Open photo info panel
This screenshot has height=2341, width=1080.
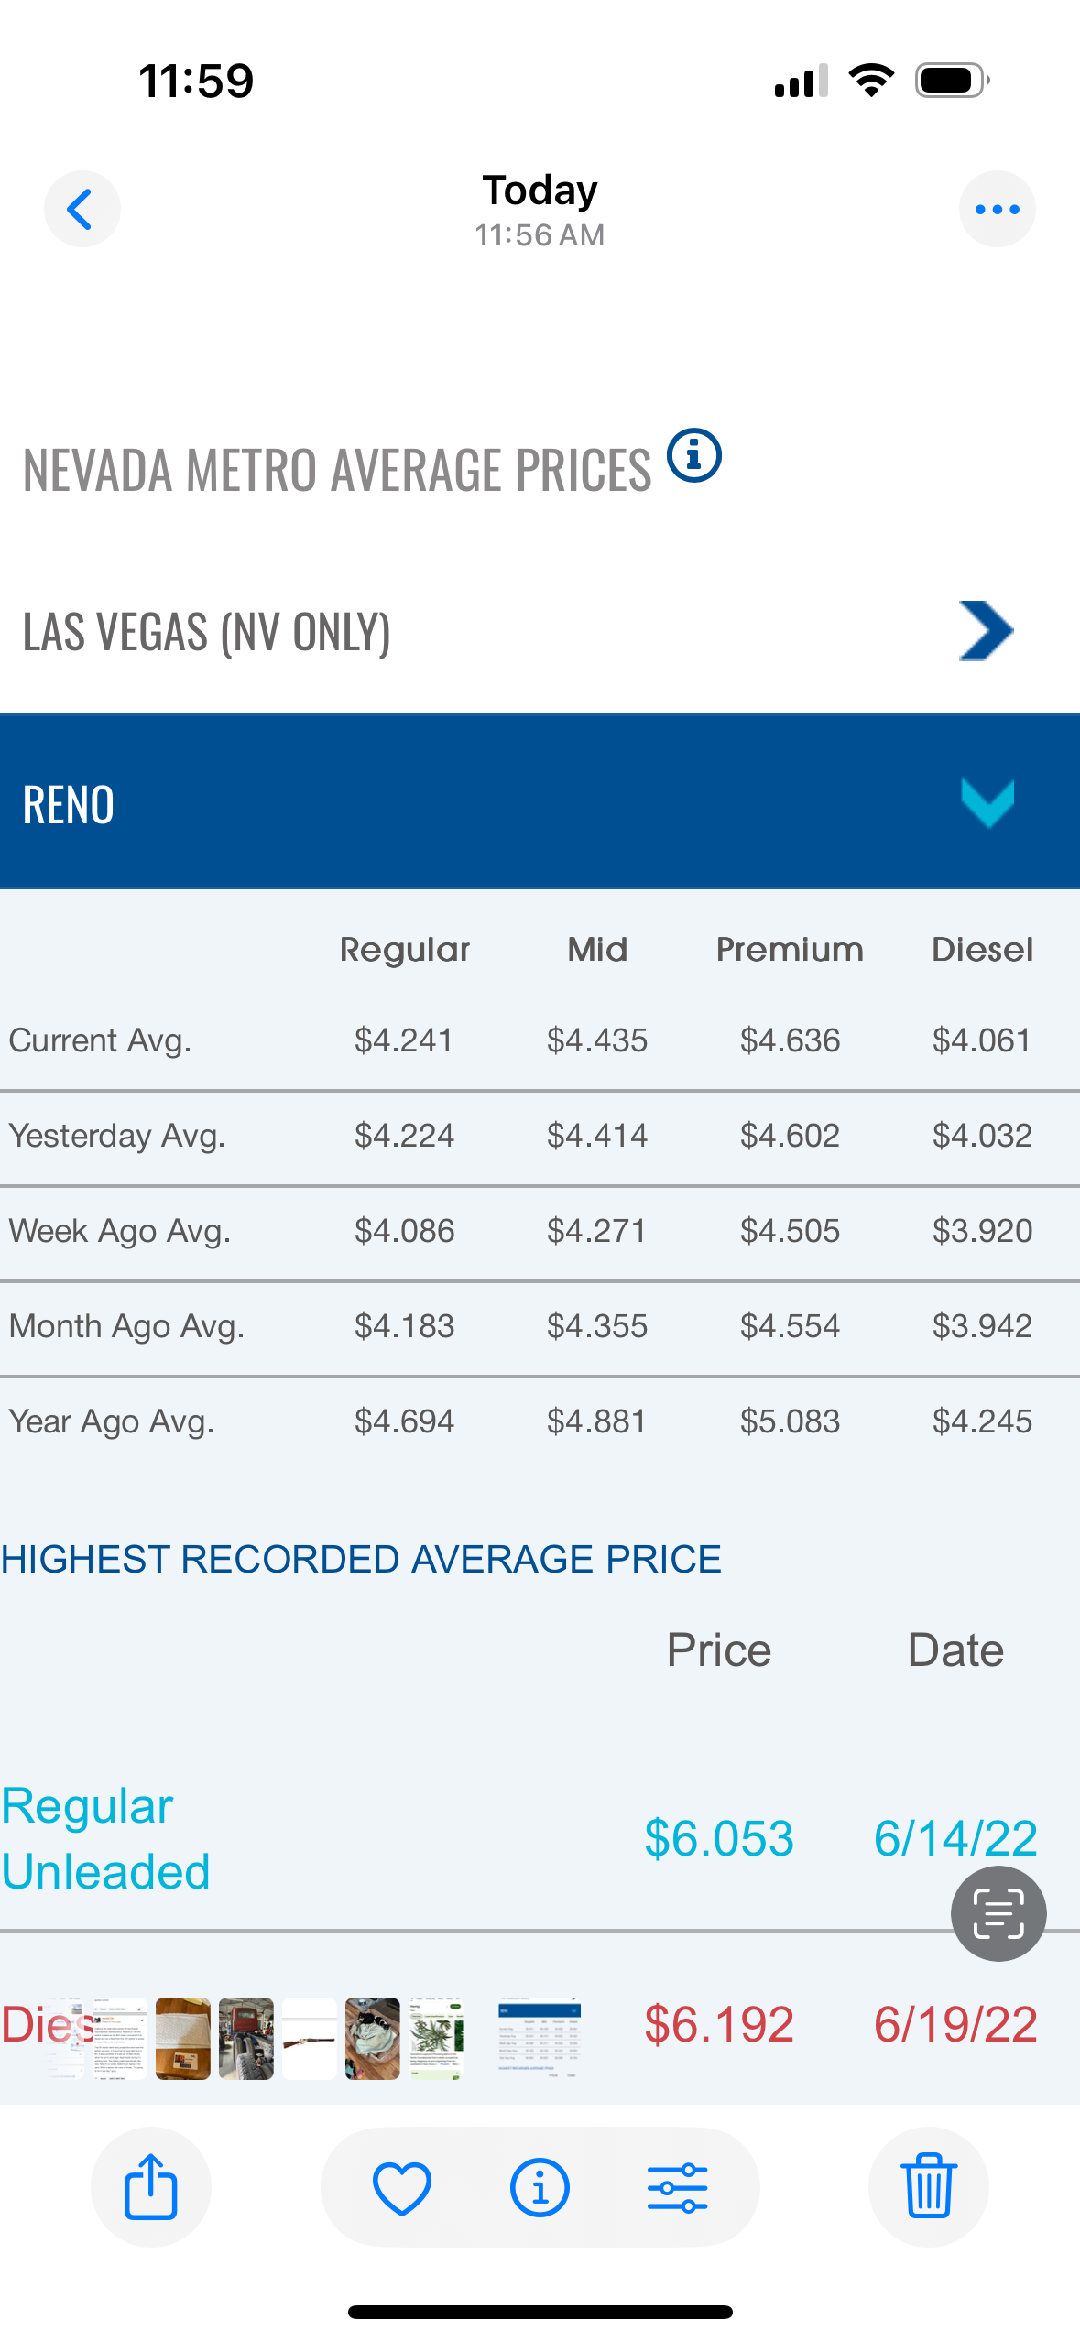click(540, 2187)
